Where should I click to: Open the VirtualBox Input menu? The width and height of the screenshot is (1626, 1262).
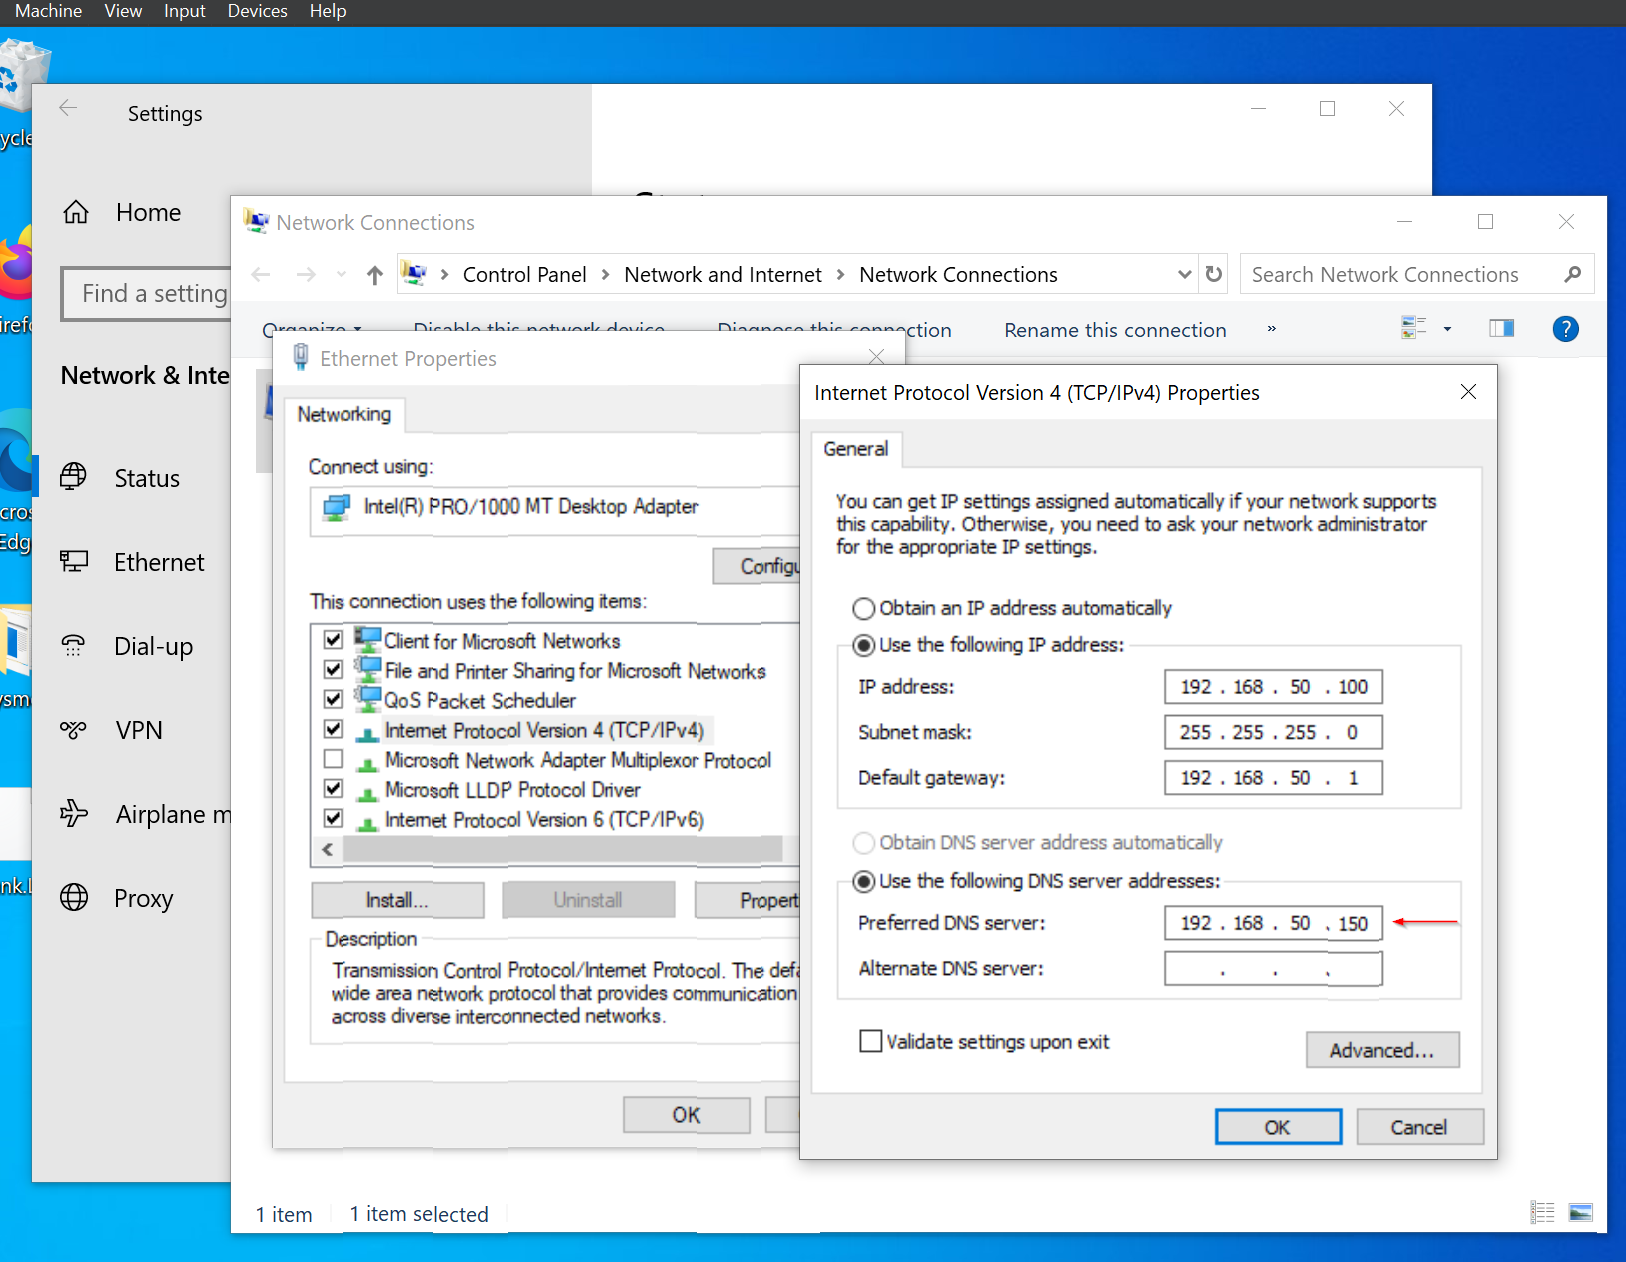coord(184,11)
